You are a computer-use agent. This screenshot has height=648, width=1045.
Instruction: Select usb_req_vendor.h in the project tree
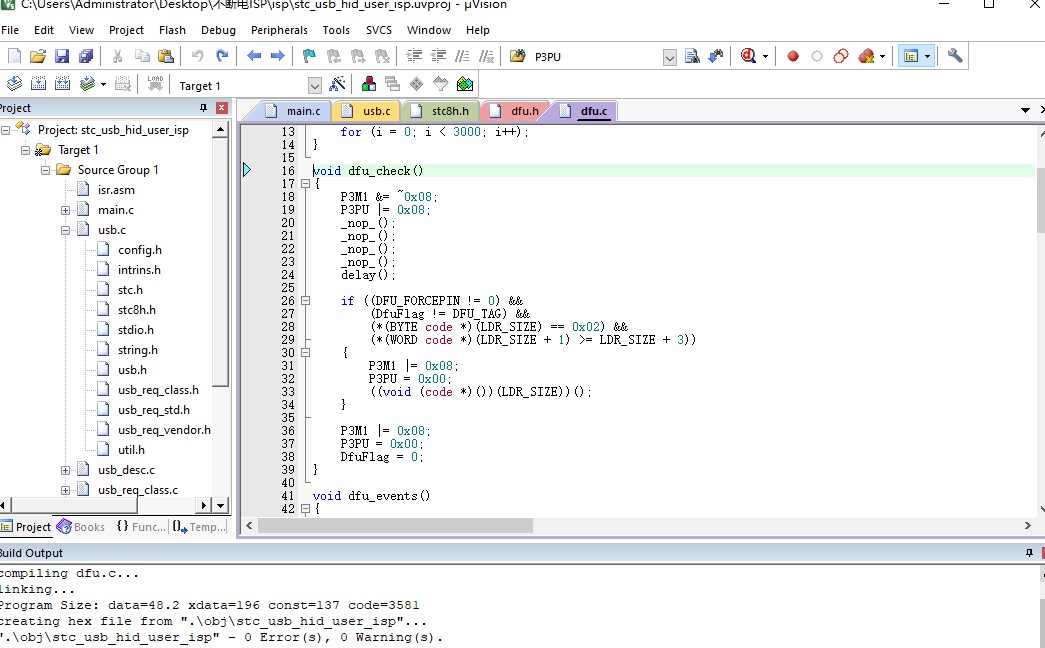(x=164, y=430)
